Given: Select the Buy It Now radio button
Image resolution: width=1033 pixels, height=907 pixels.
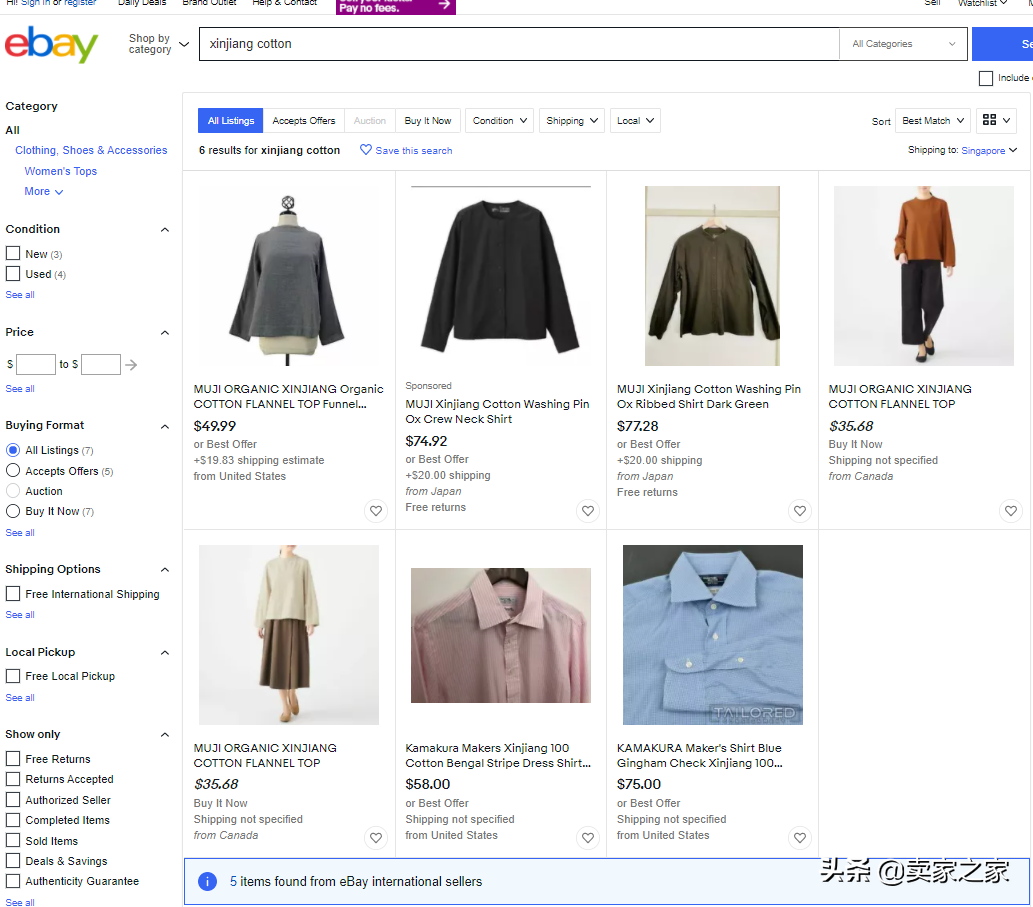Looking at the screenshot, I should click(x=11, y=511).
